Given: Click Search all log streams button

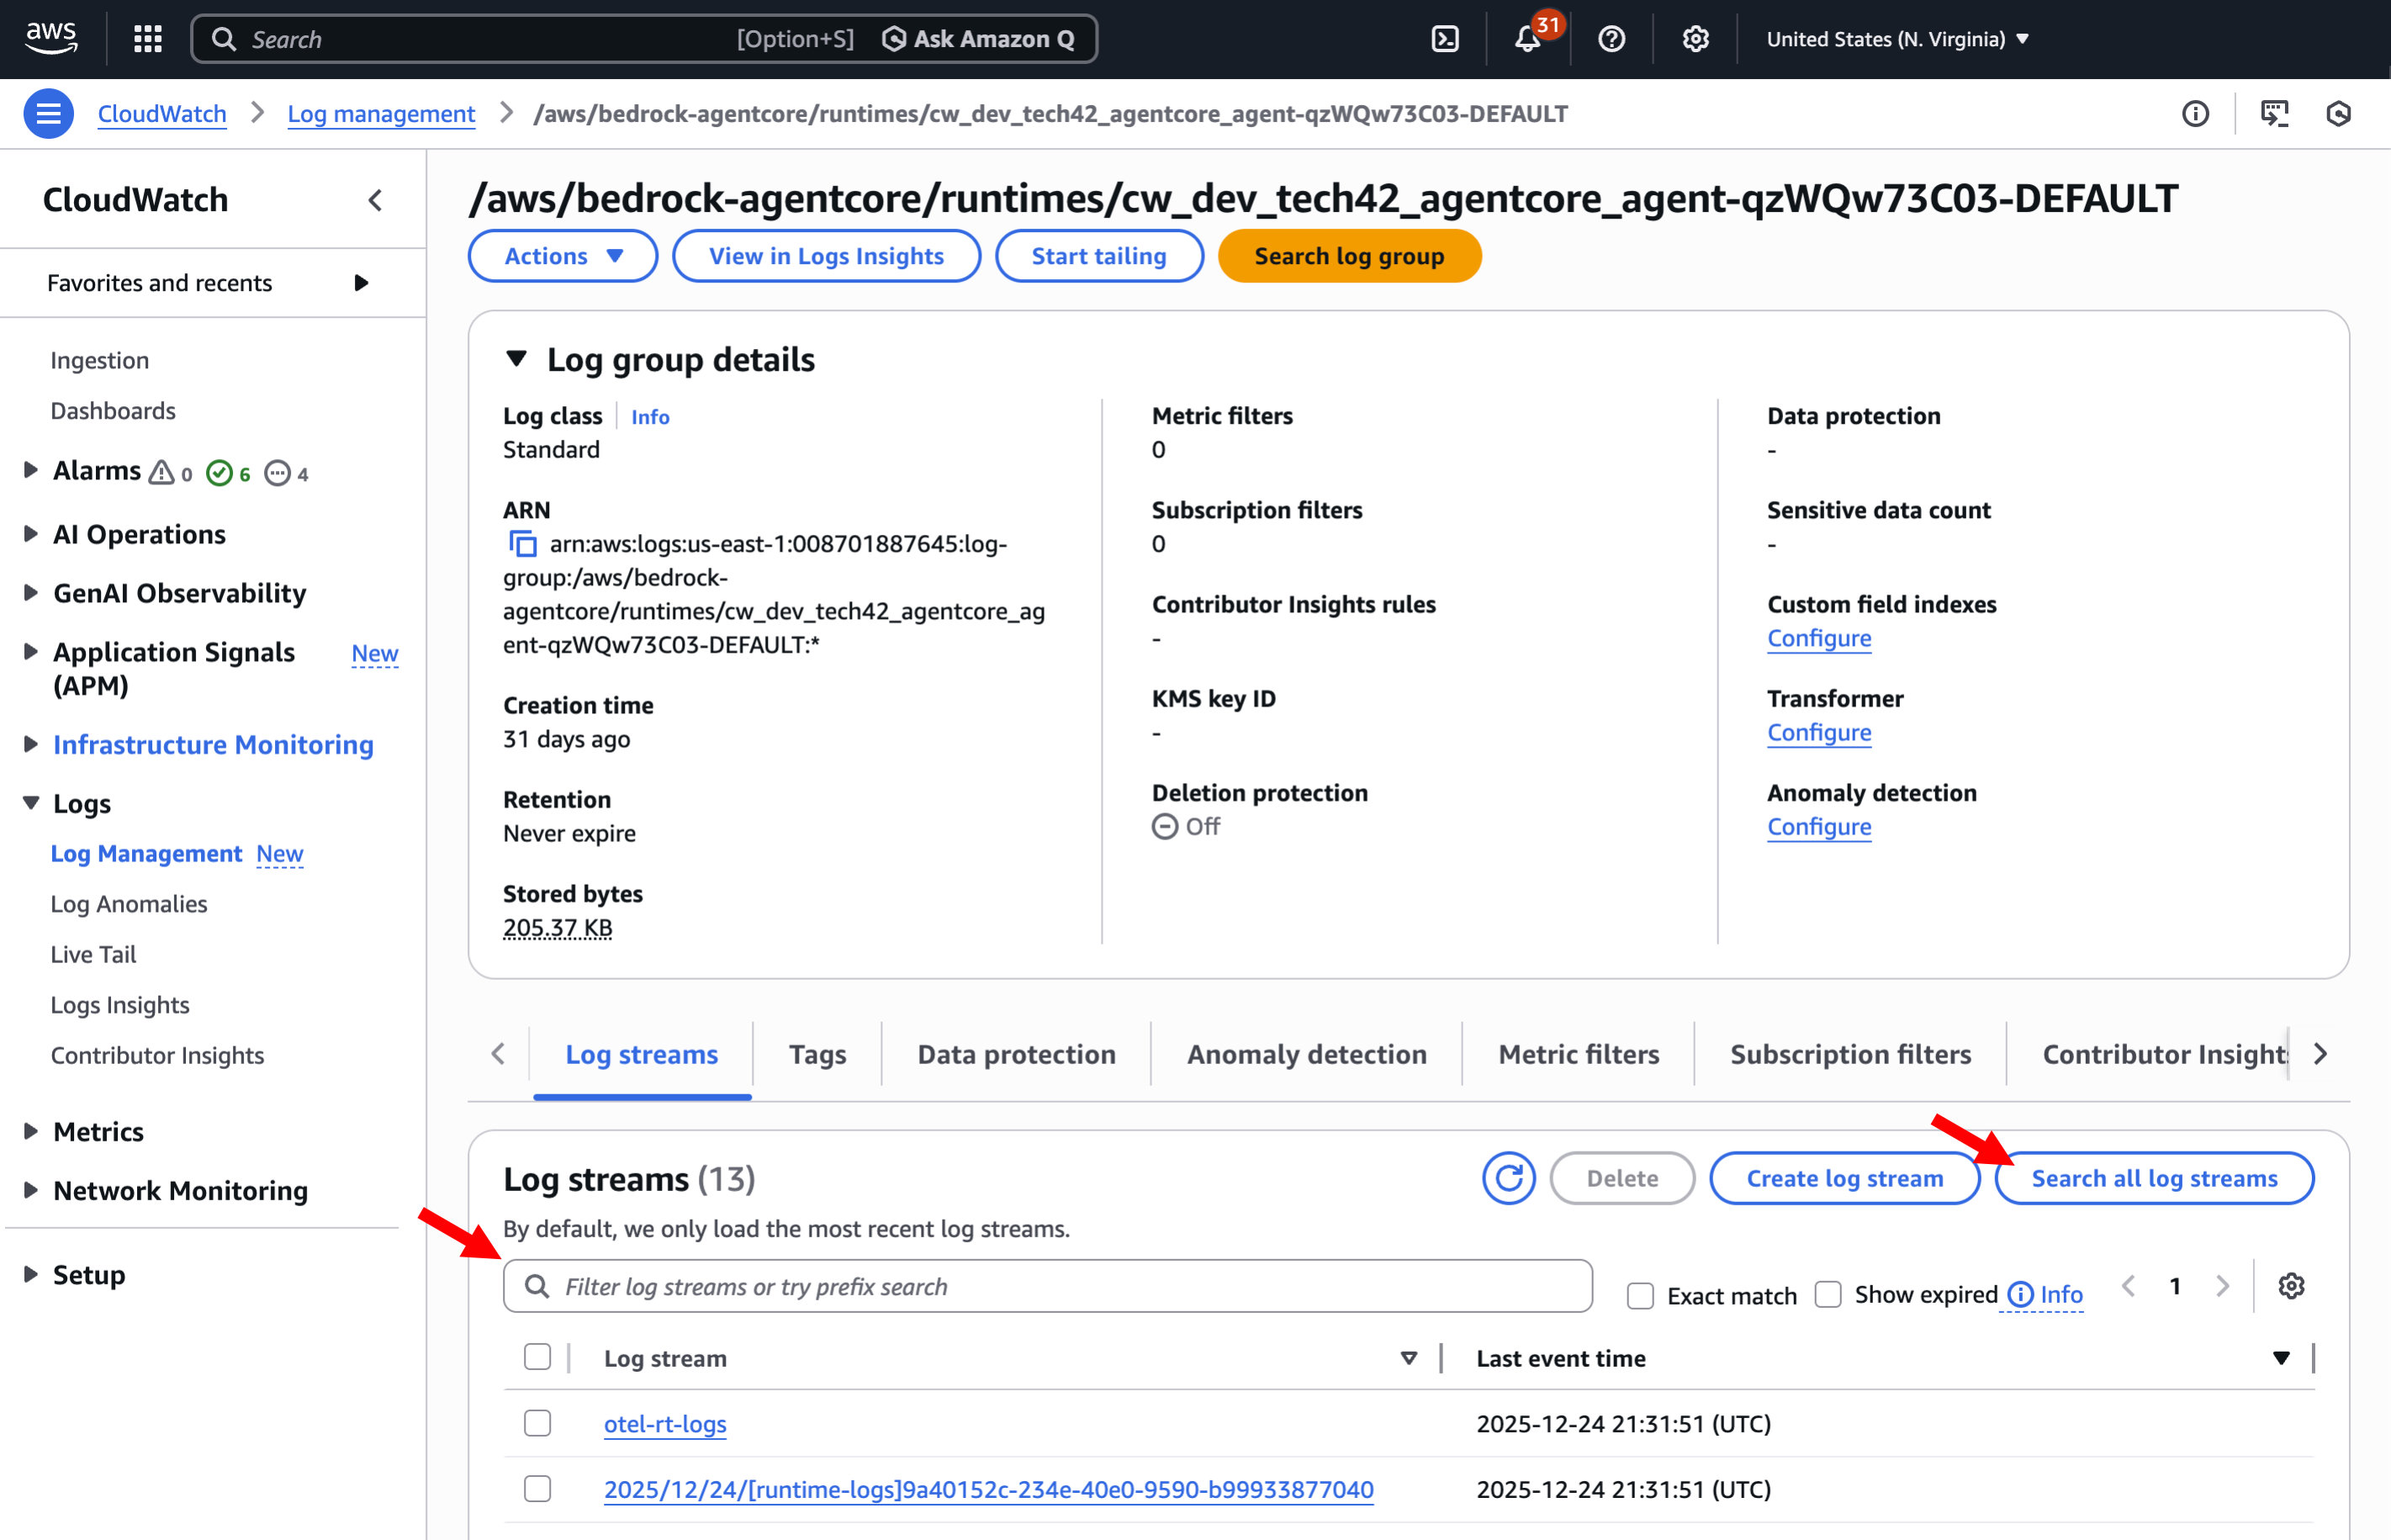Looking at the screenshot, I should pyautogui.click(x=2154, y=1178).
